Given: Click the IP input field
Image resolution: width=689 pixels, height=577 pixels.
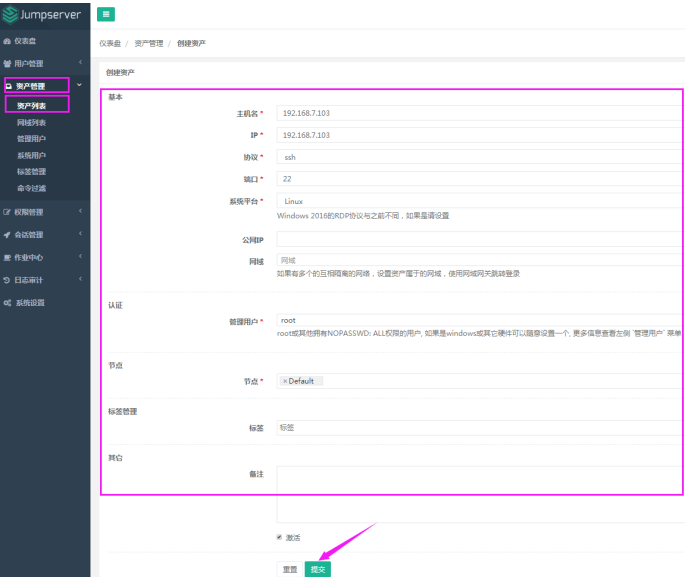Looking at the screenshot, I should [x=480, y=135].
